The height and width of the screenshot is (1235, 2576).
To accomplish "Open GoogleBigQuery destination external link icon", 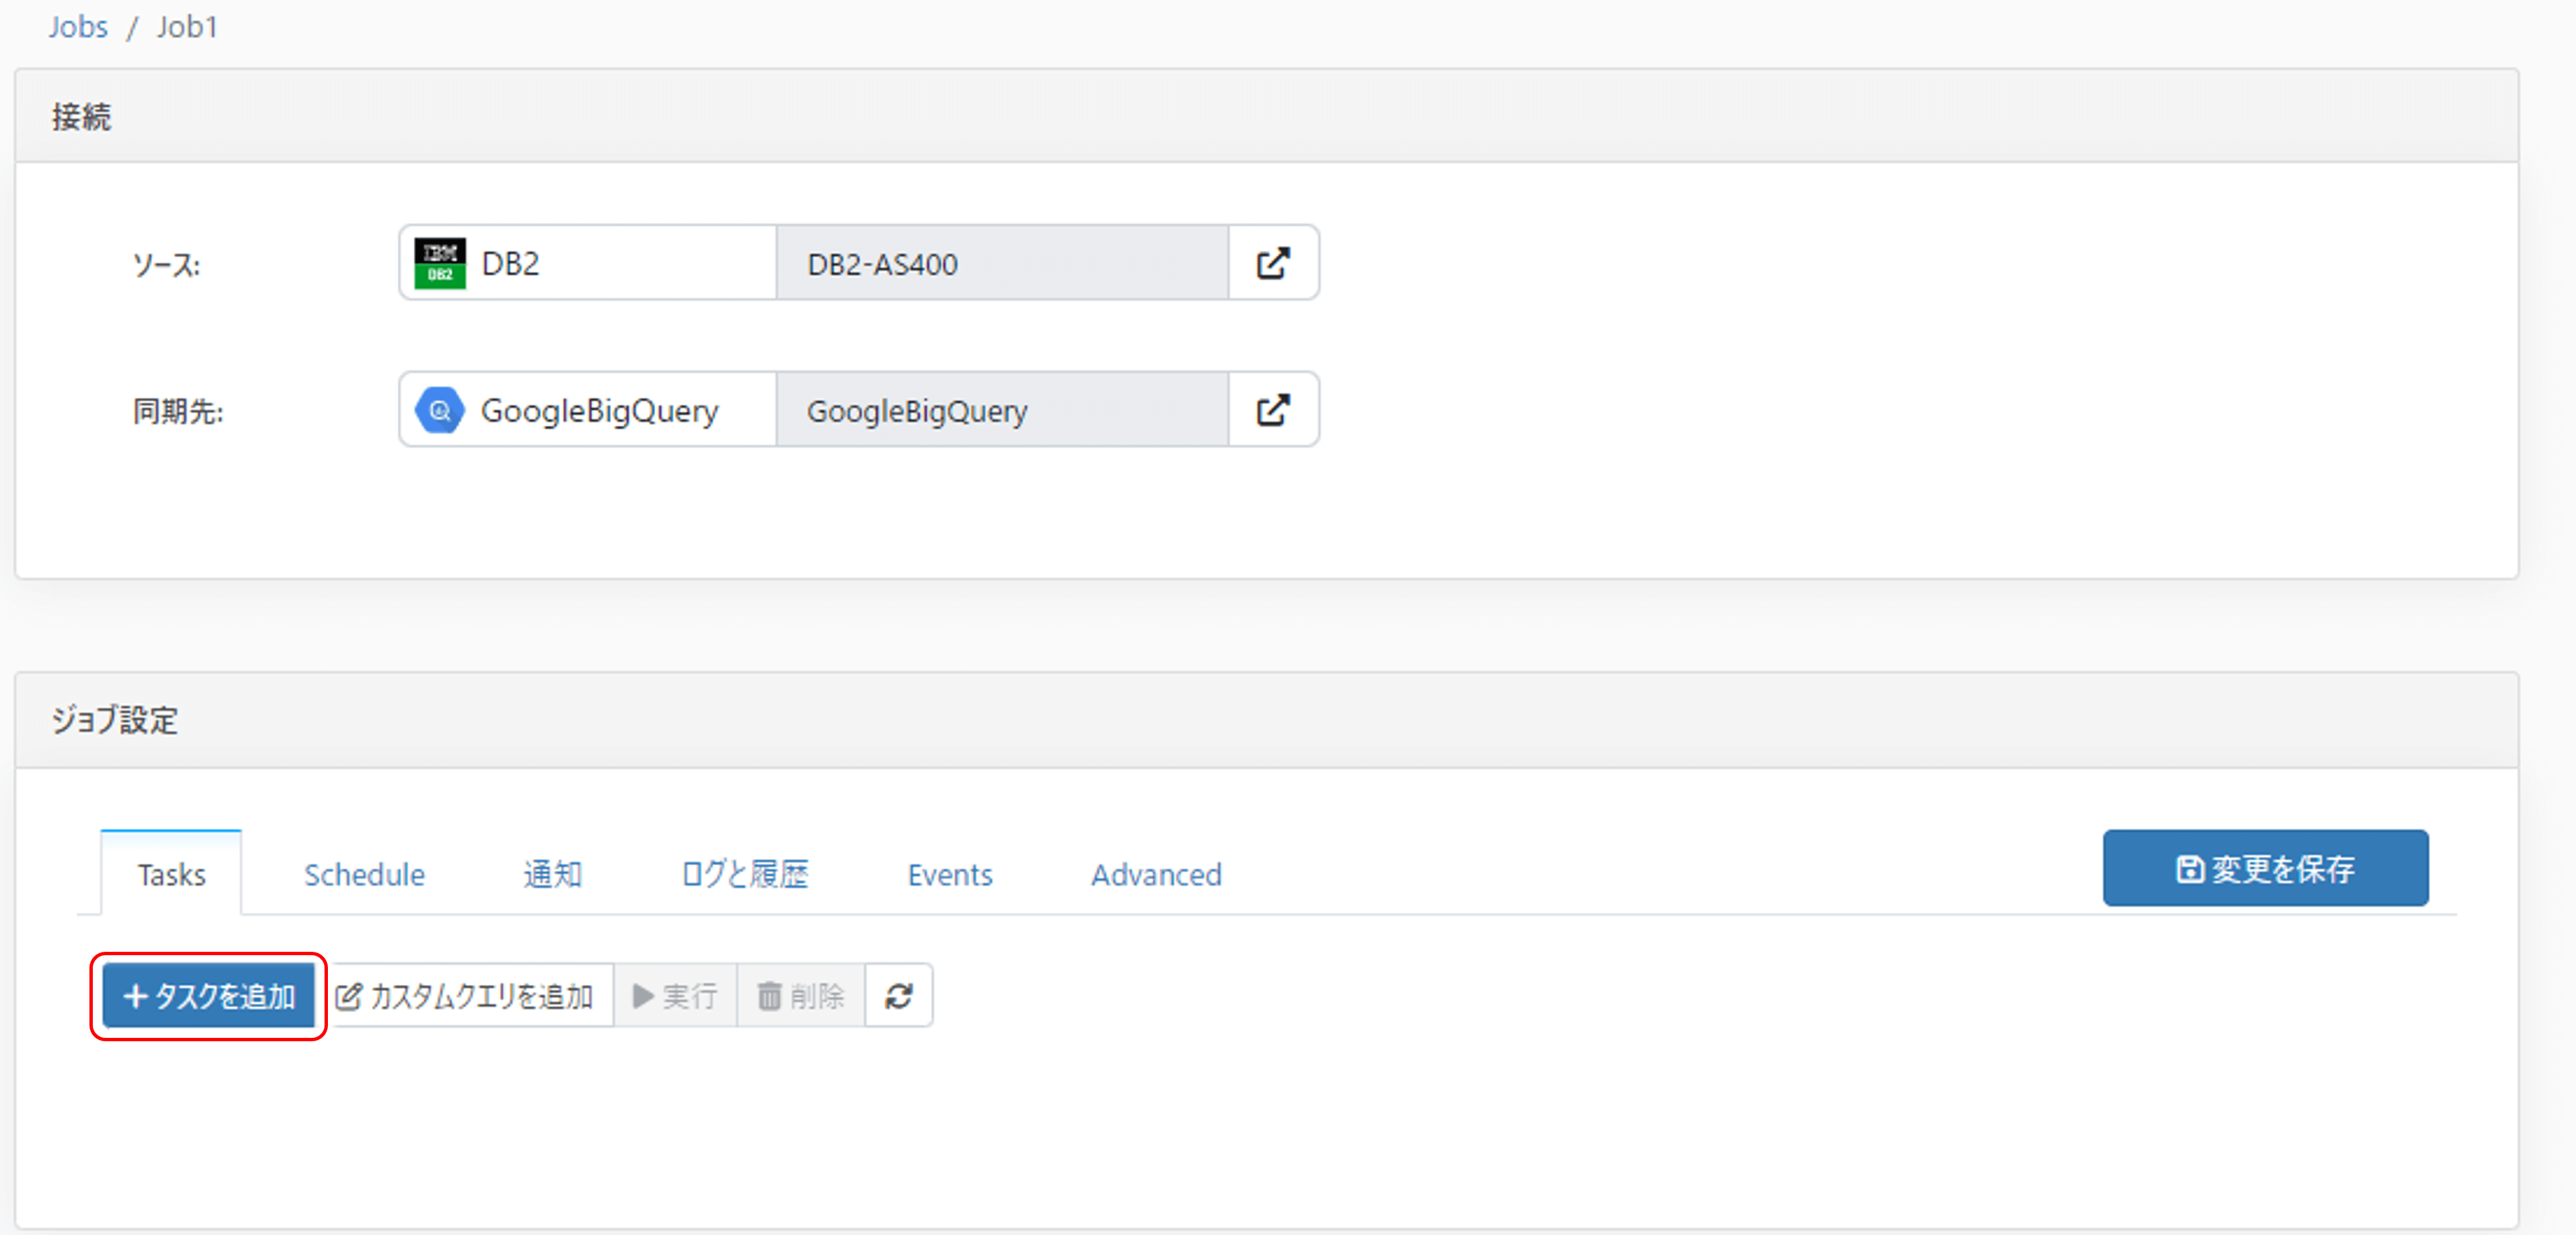I will (1272, 410).
